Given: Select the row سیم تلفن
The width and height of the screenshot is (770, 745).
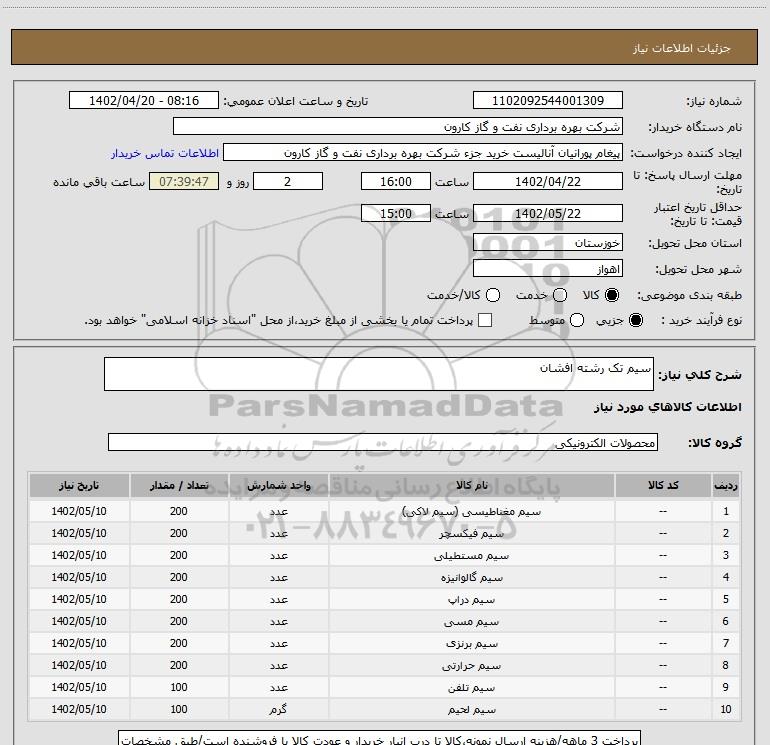Looking at the screenshot, I should 385,687.
